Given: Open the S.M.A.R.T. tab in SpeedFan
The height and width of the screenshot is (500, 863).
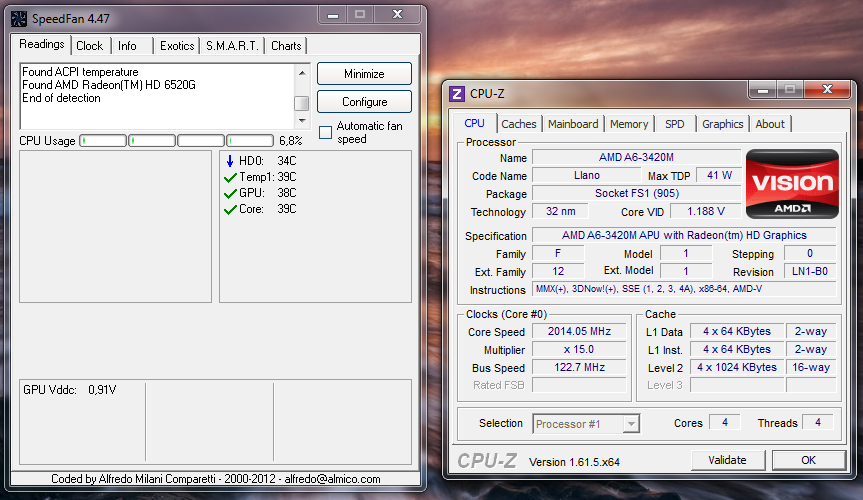Looking at the screenshot, I should coord(232,46).
